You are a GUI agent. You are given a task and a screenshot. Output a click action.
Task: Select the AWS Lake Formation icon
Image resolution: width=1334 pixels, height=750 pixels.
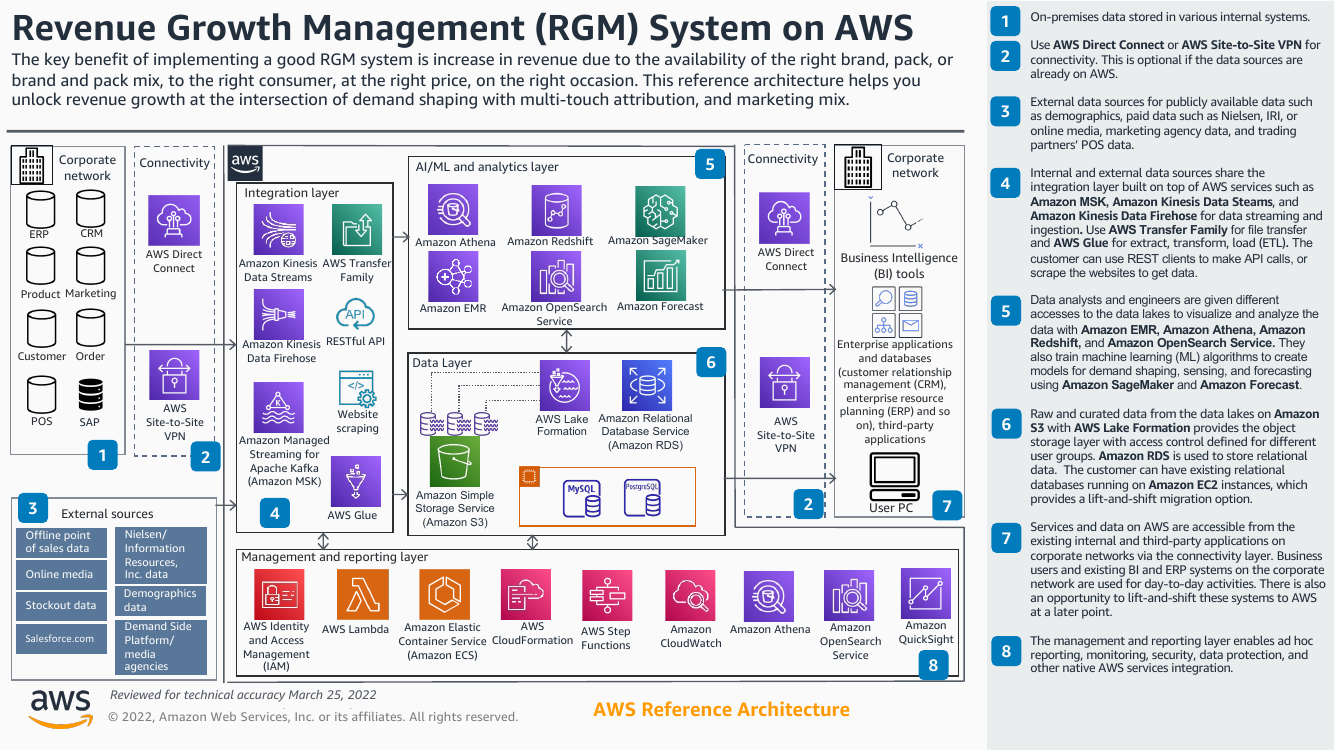pyautogui.click(x=564, y=386)
